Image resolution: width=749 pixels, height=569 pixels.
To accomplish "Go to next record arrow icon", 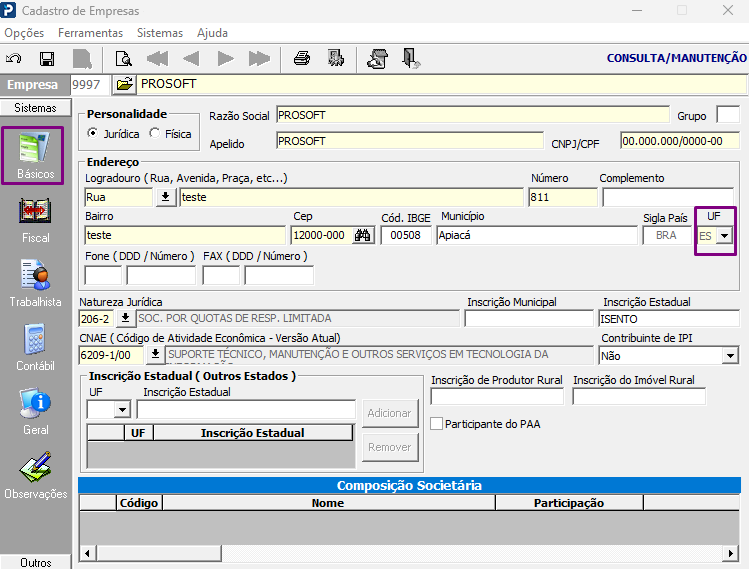I will (225, 59).
